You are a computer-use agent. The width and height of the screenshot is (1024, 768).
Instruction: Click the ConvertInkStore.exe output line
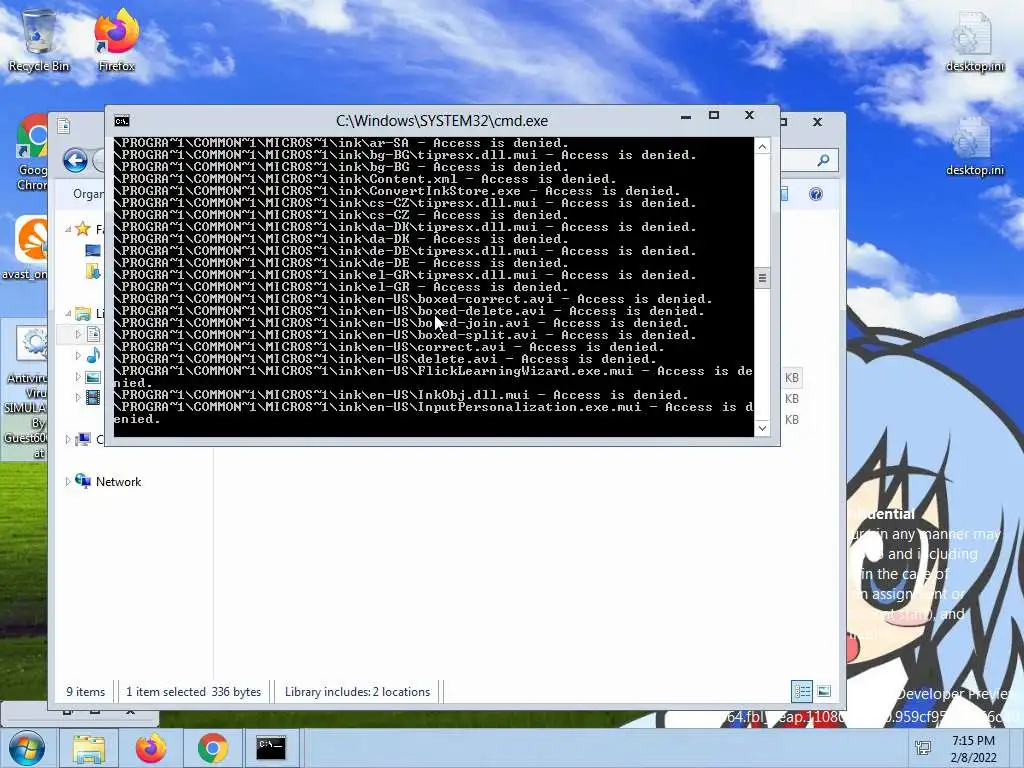click(397, 191)
